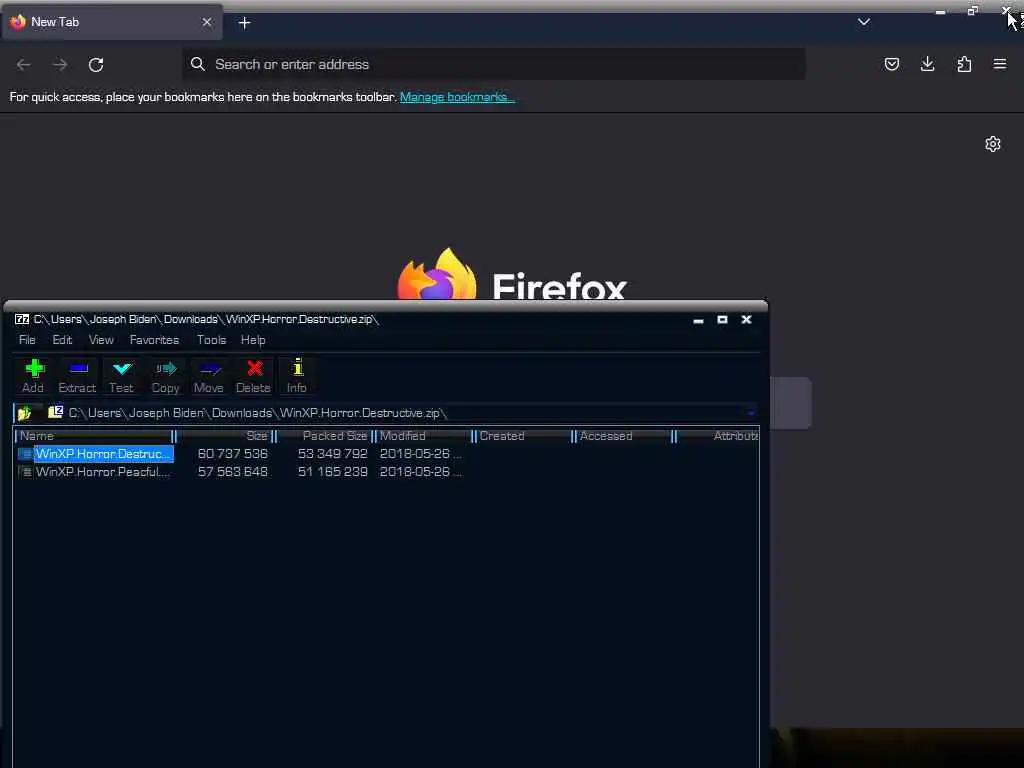
Task: Open Firefox Extensions icon
Action: click(x=964, y=64)
